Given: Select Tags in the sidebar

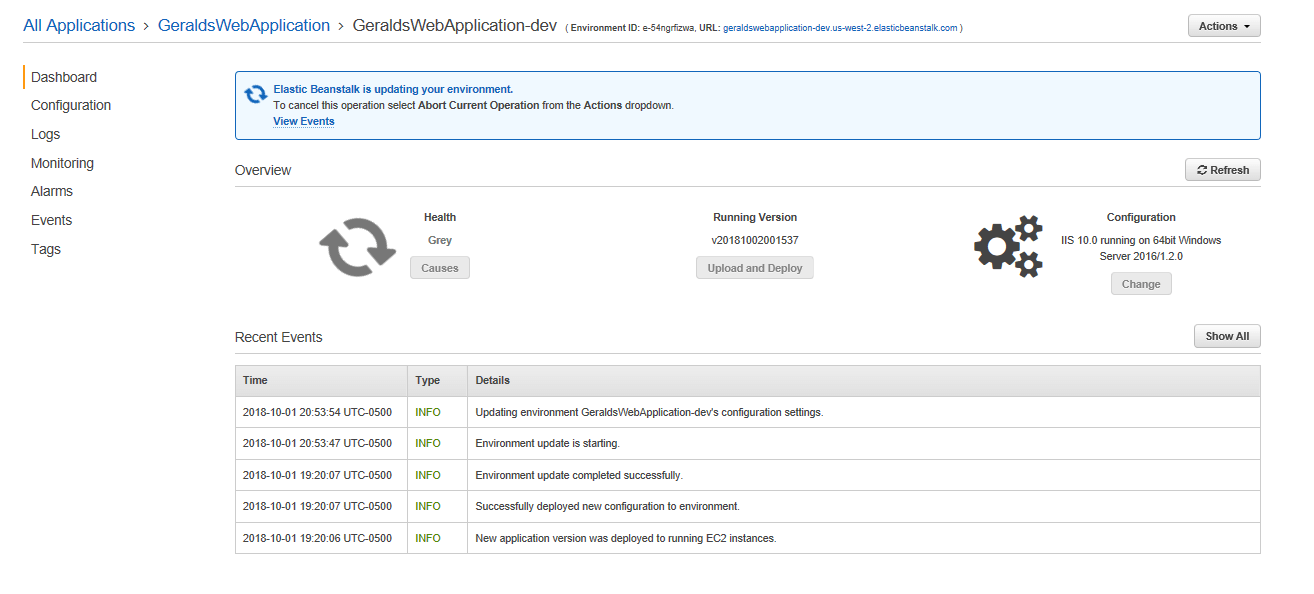Looking at the screenshot, I should 46,249.
